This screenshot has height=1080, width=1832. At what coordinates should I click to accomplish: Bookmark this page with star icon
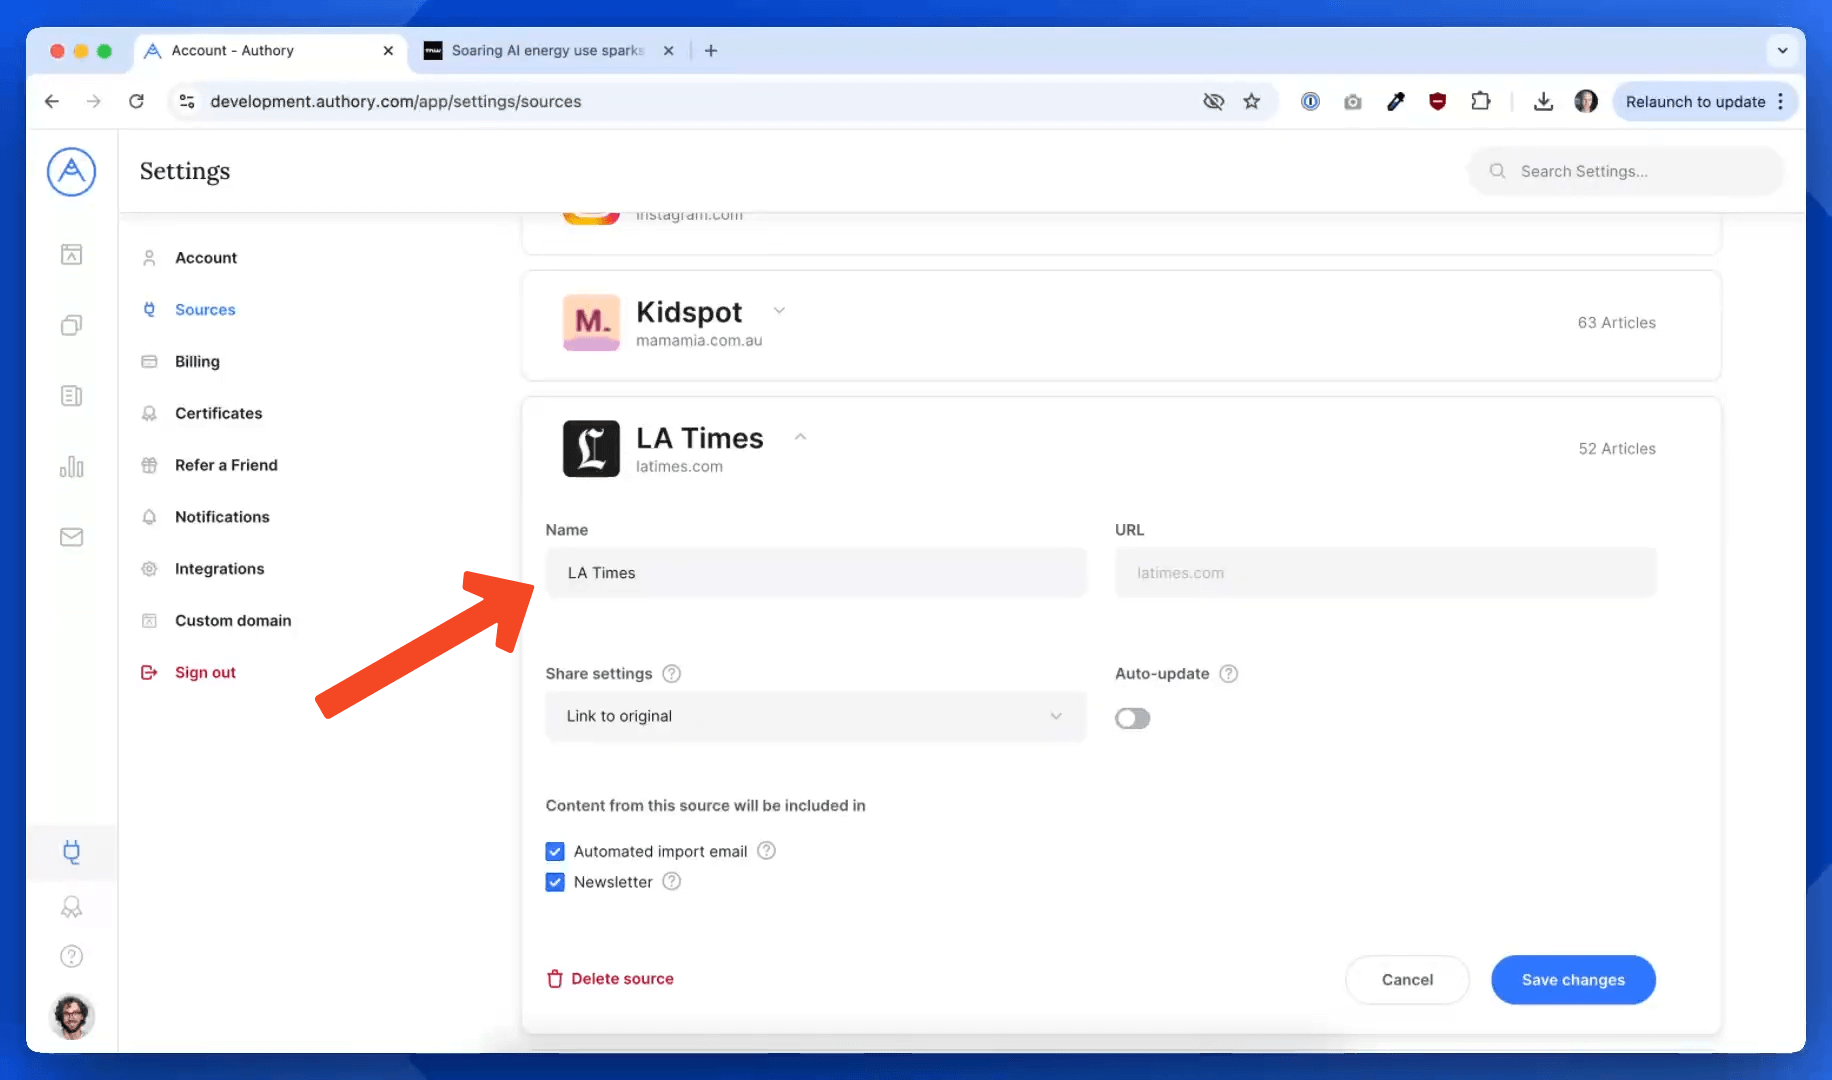(1251, 101)
